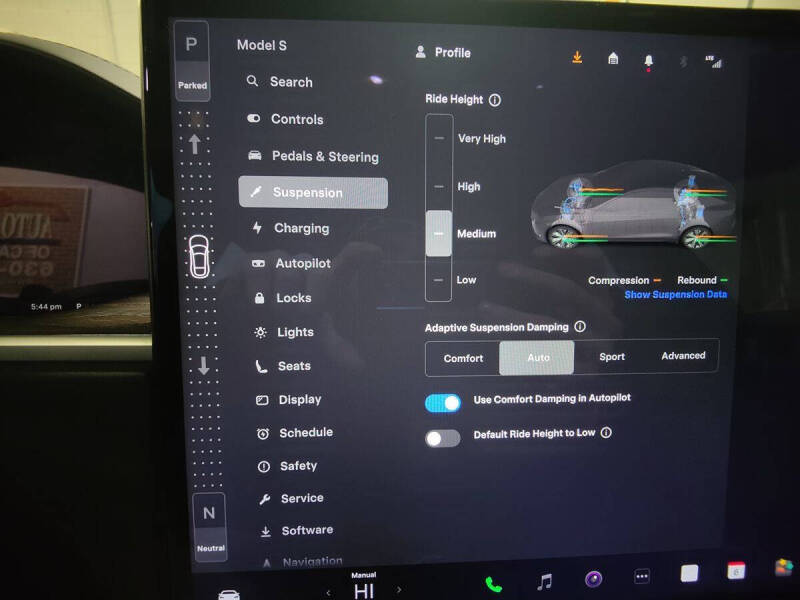800x600 pixels.
Task: Select the Sport damping mode
Action: pyautogui.click(x=611, y=357)
